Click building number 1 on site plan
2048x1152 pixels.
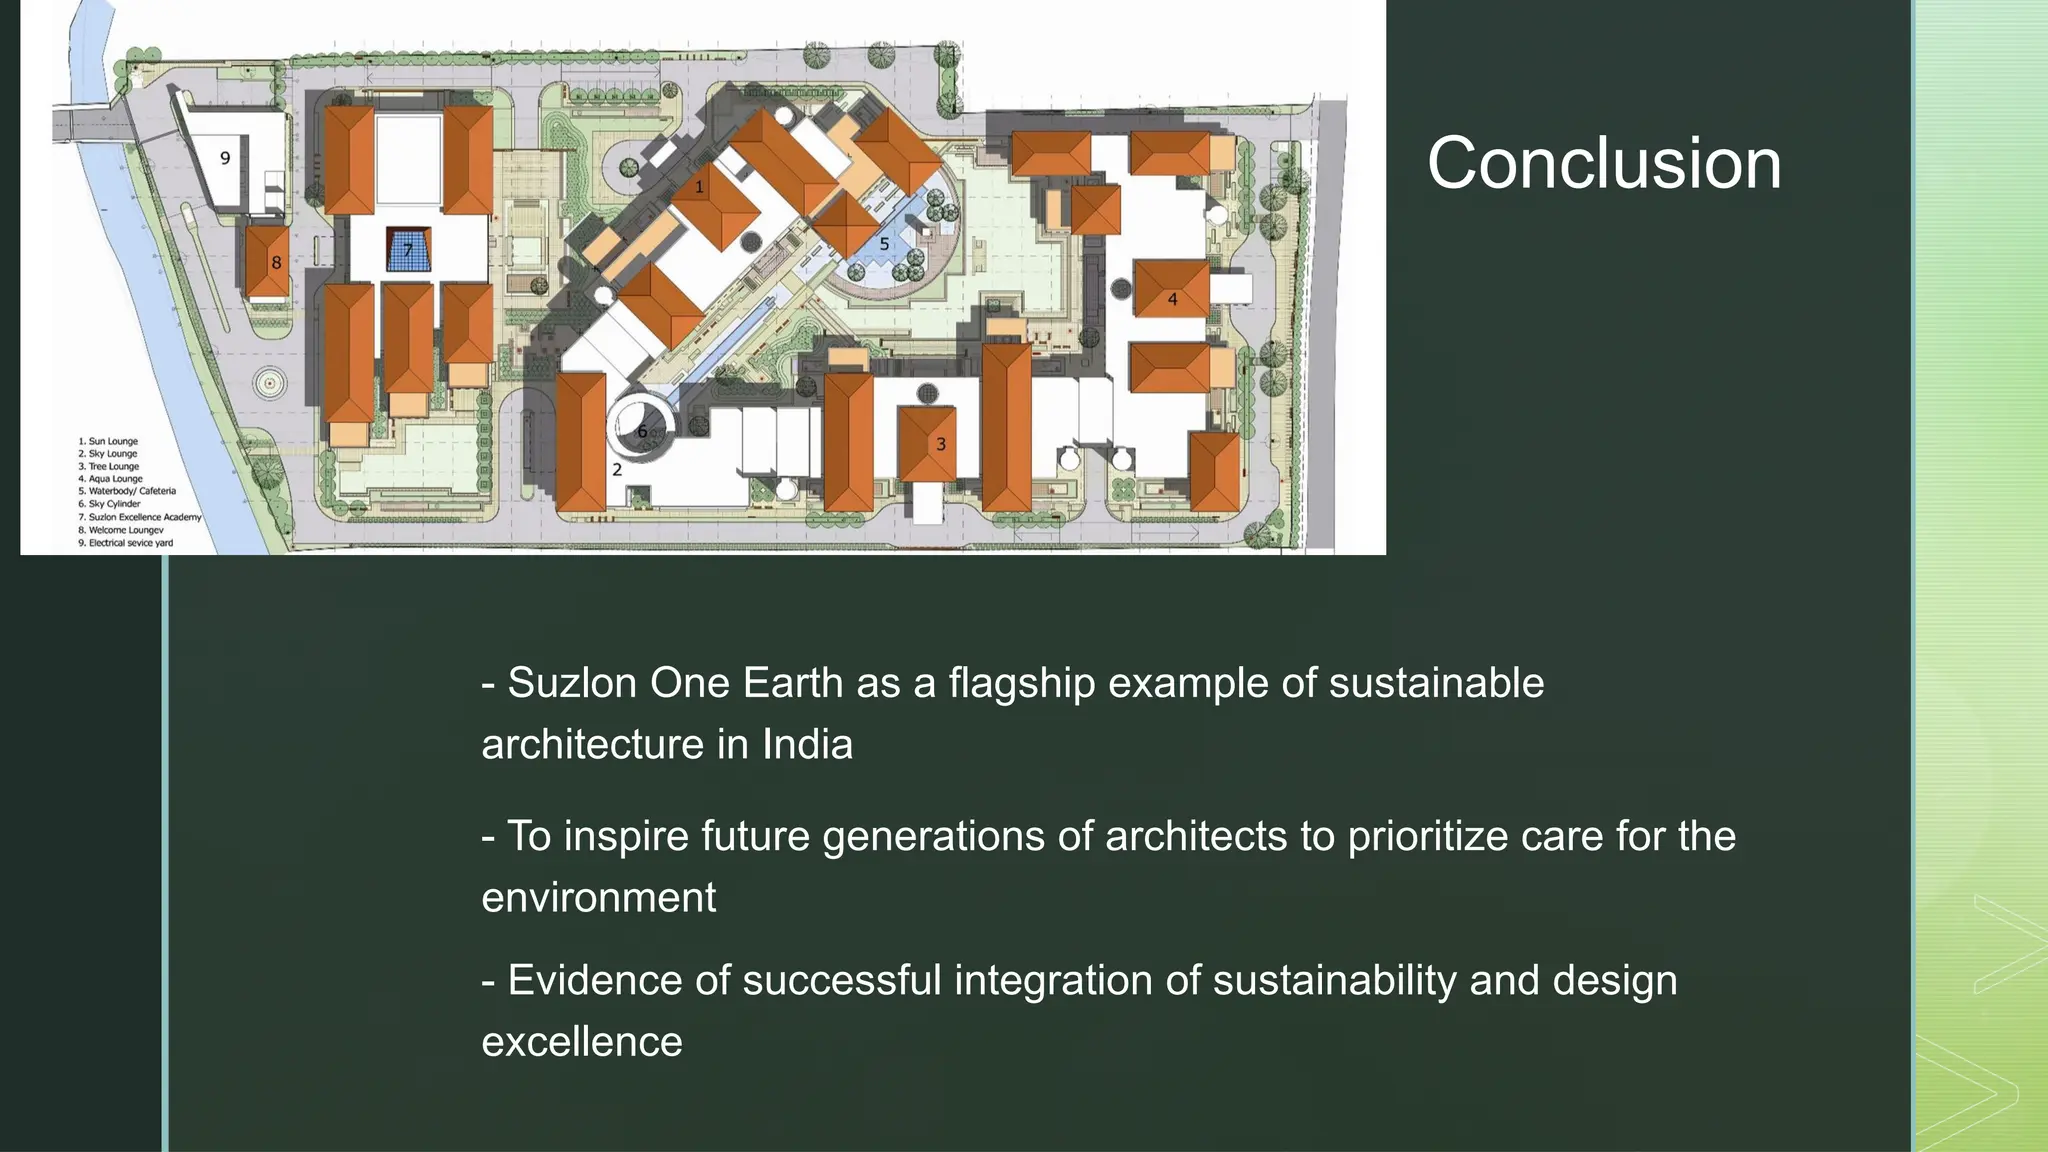point(699,187)
